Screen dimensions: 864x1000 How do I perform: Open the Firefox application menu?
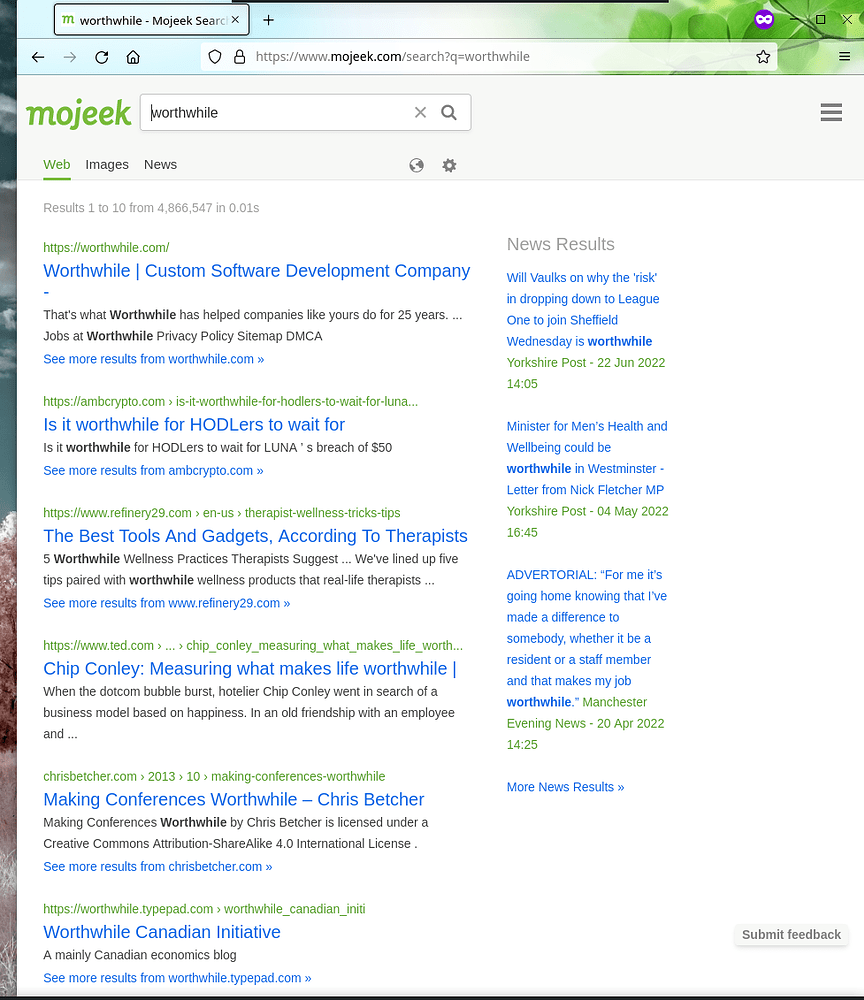(x=844, y=57)
